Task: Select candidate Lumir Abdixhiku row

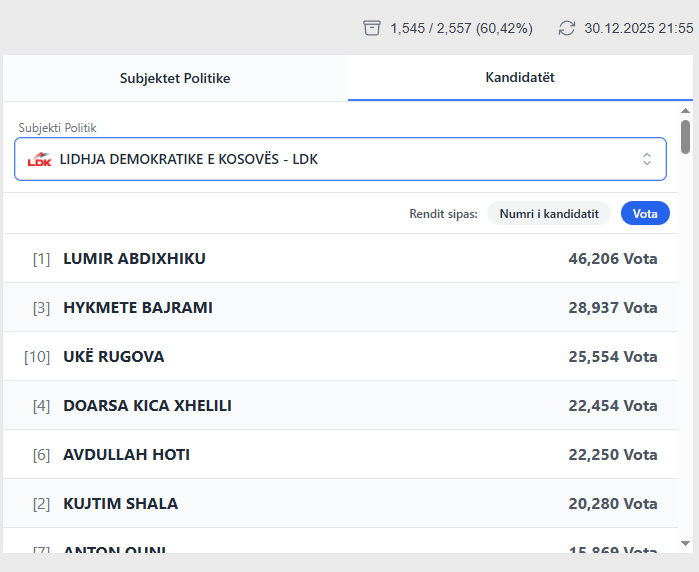Action: click(340, 259)
